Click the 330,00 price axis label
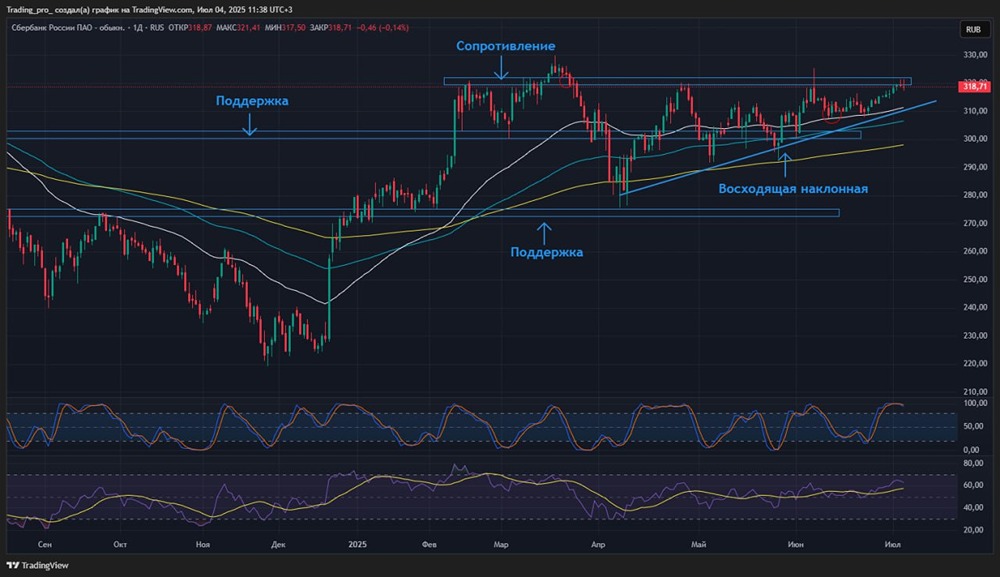Image resolution: width=1000 pixels, height=577 pixels. 975,55
